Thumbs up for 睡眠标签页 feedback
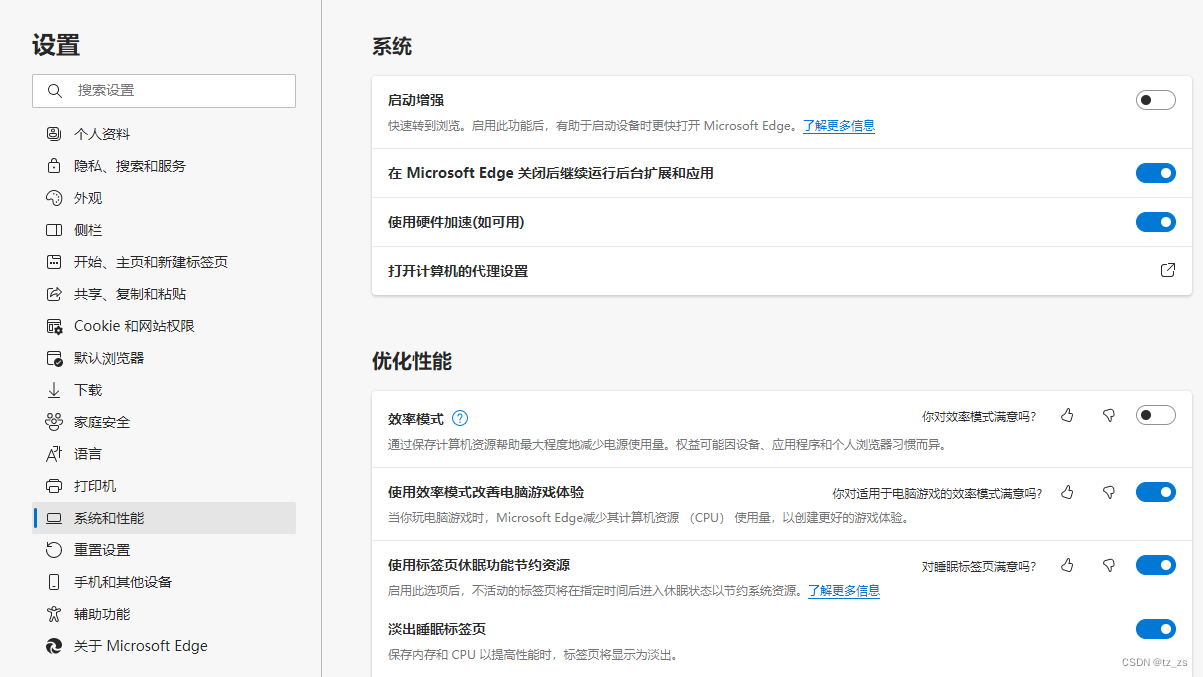The width and height of the screenshot is (1203, 677). (x=1067, y=565)
